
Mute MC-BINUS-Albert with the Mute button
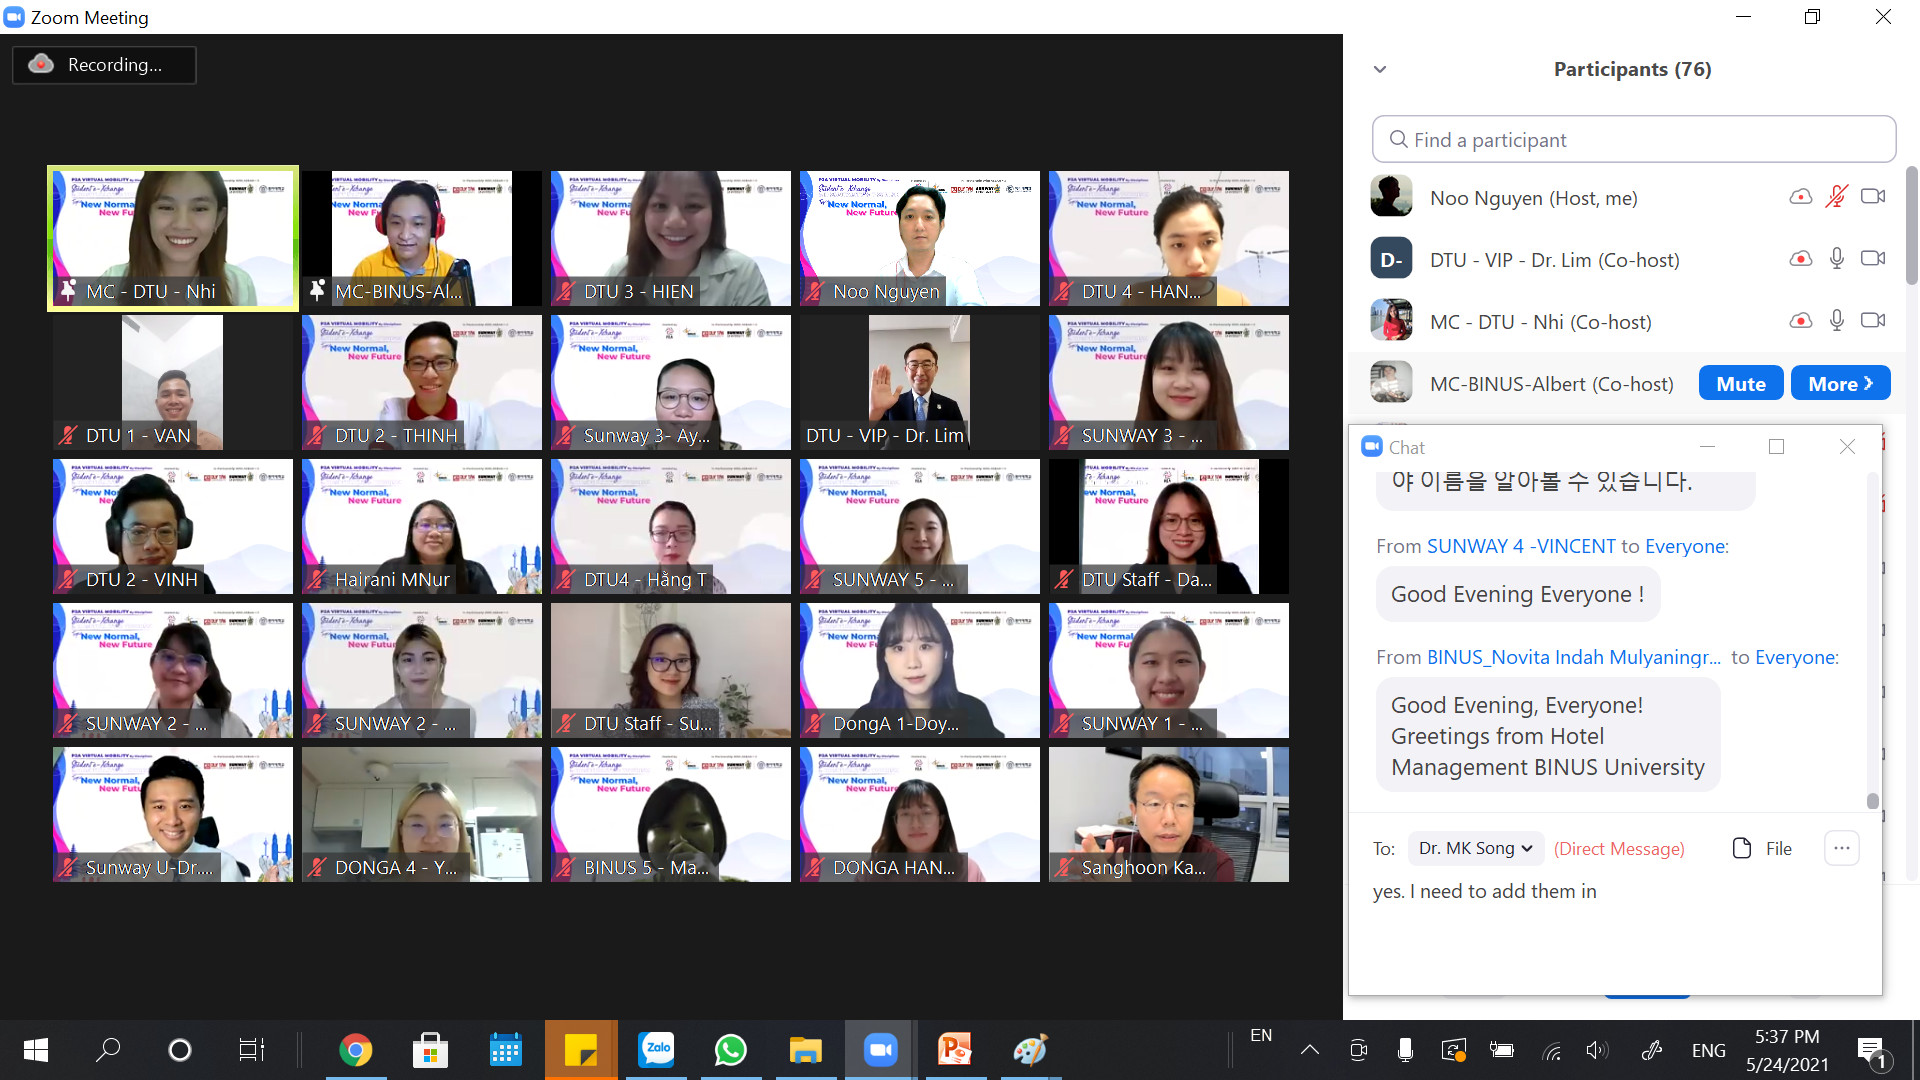pyautogui.click(x=1740, y=384)
